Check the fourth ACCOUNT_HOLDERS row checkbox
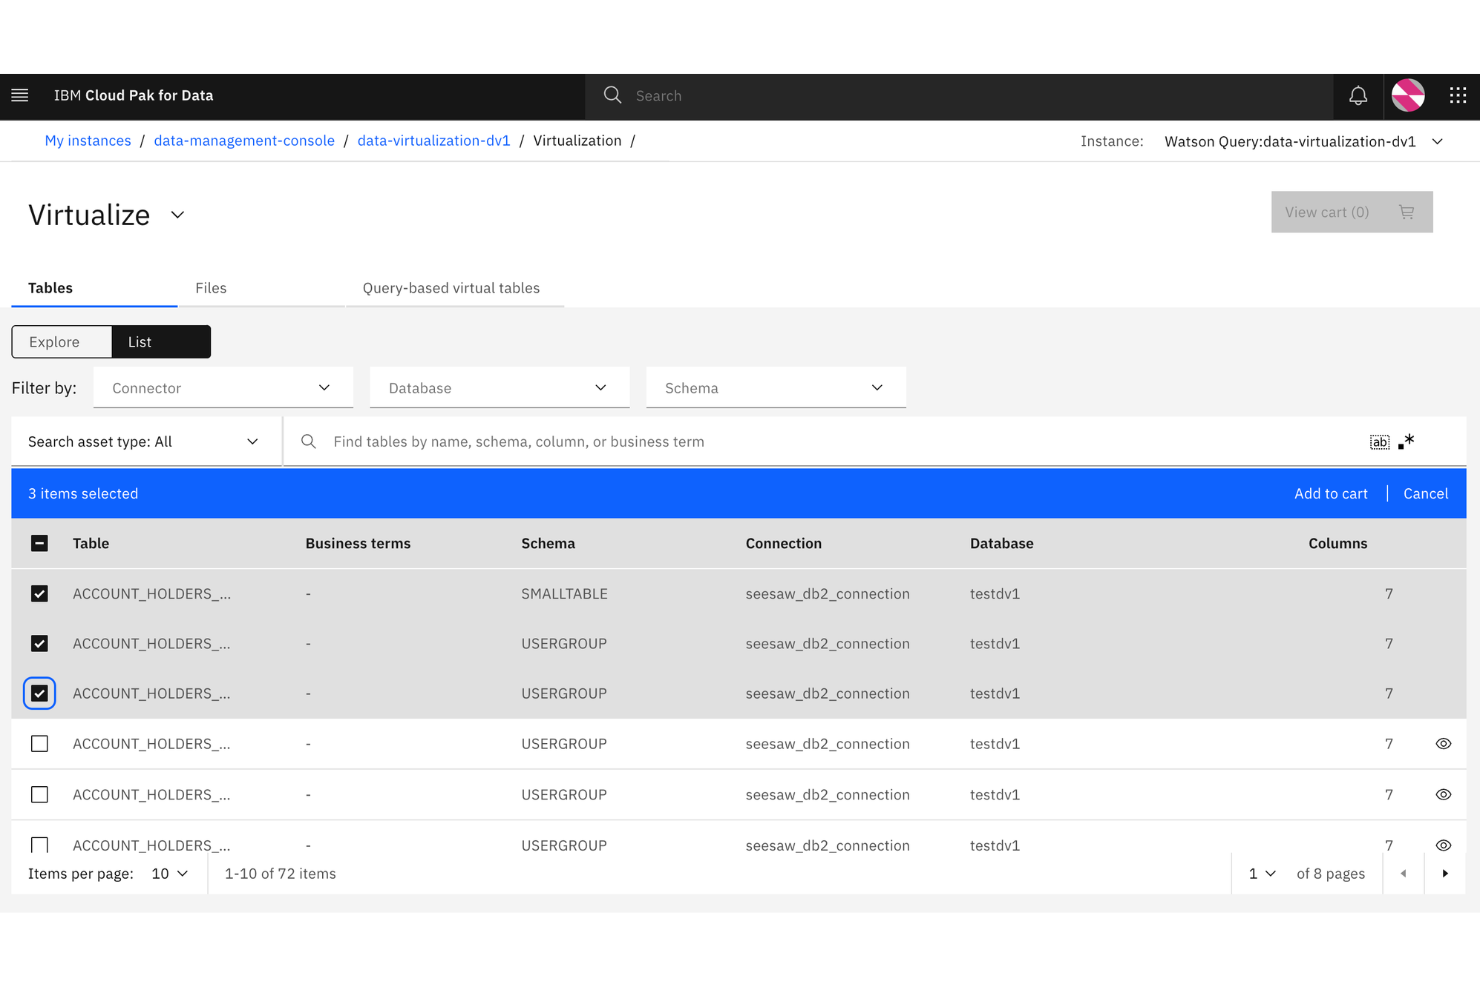 (x=40, y=744)
